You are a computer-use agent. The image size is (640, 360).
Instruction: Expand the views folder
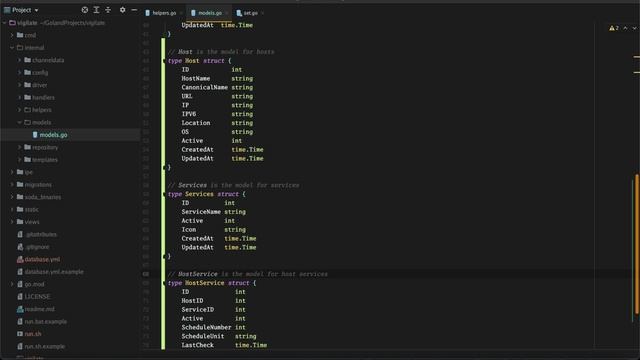pyautogui.click(x=12, y=222)
